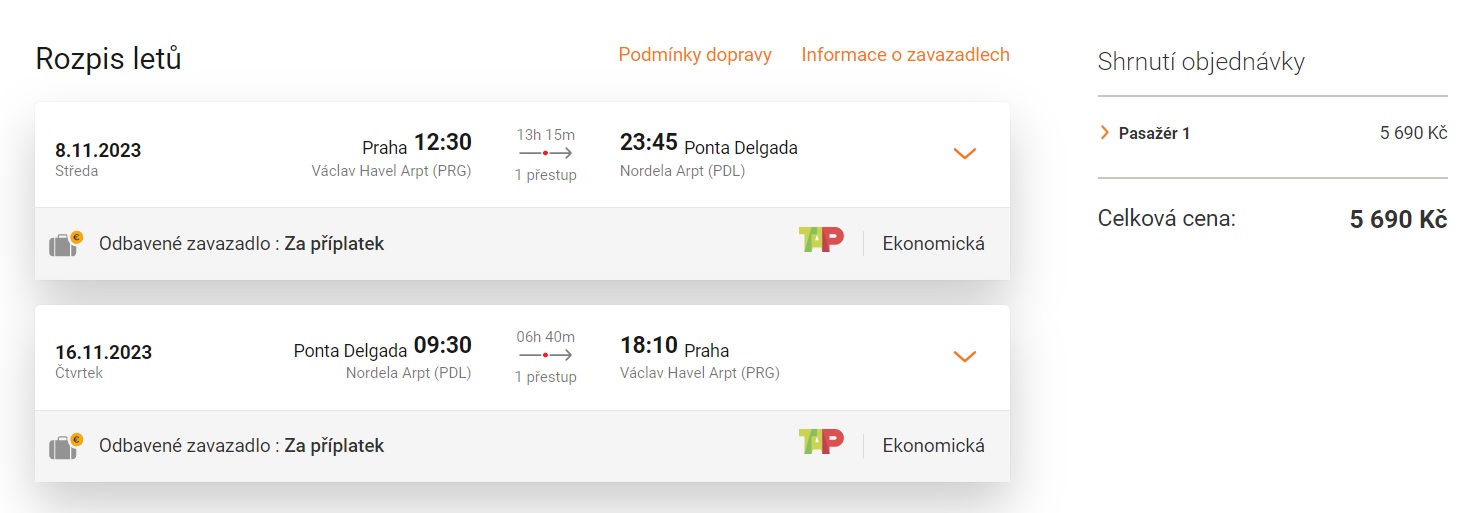Click the baggage icon for the Praha departure flight
Image resolution: width=1475 pixels, height=513 pixels.
[66, 244]
